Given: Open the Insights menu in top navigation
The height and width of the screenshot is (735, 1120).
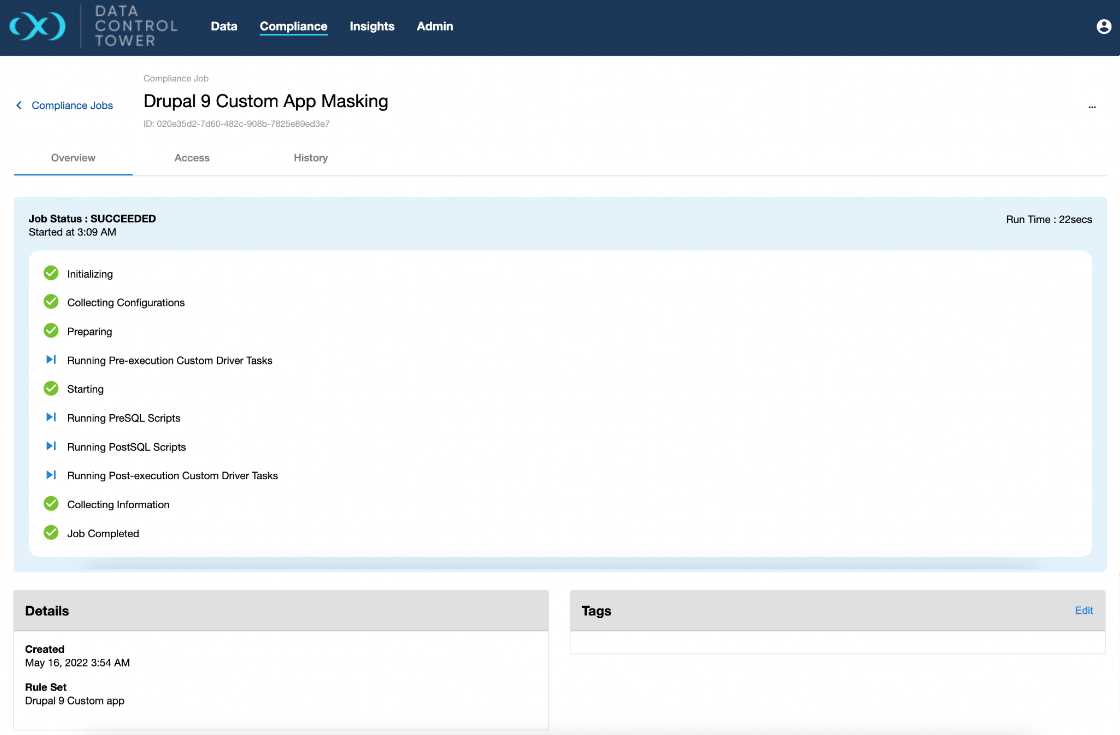Looking at the screenshot, I should point(372,27).
